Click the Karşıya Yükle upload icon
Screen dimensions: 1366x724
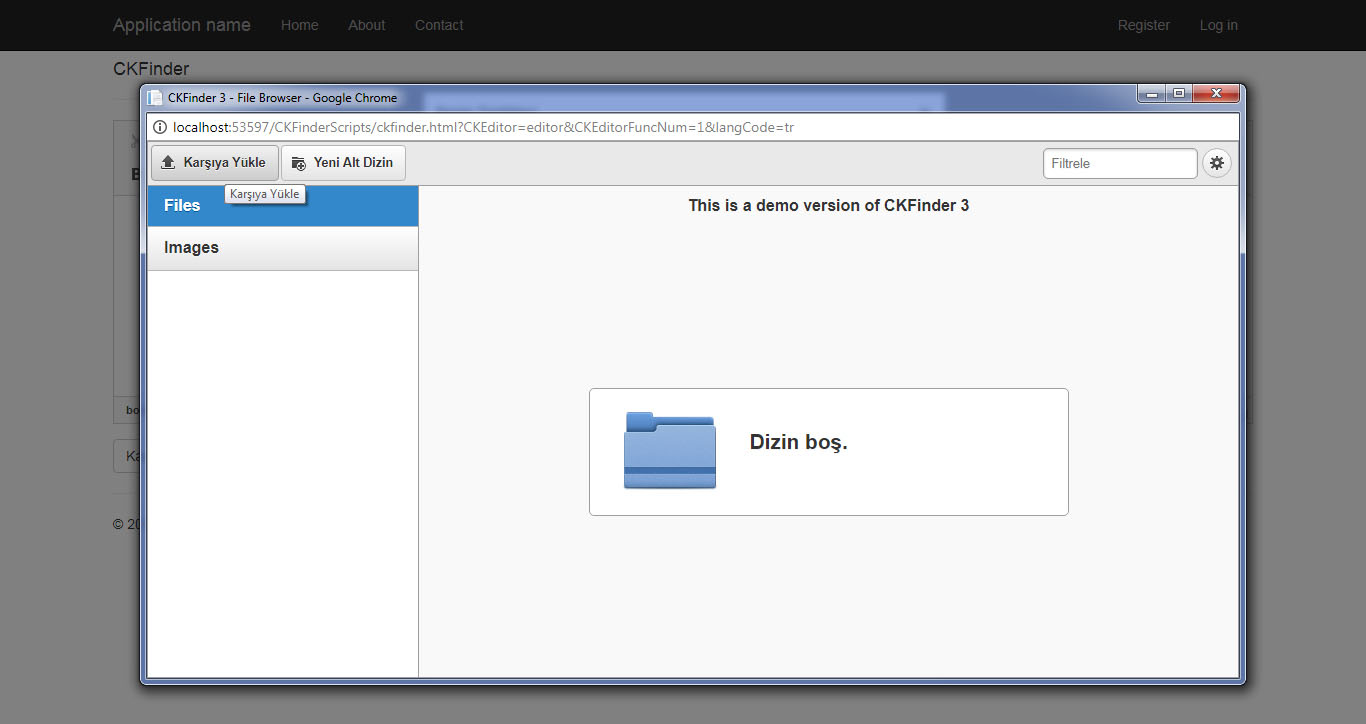tap(168, 163)
